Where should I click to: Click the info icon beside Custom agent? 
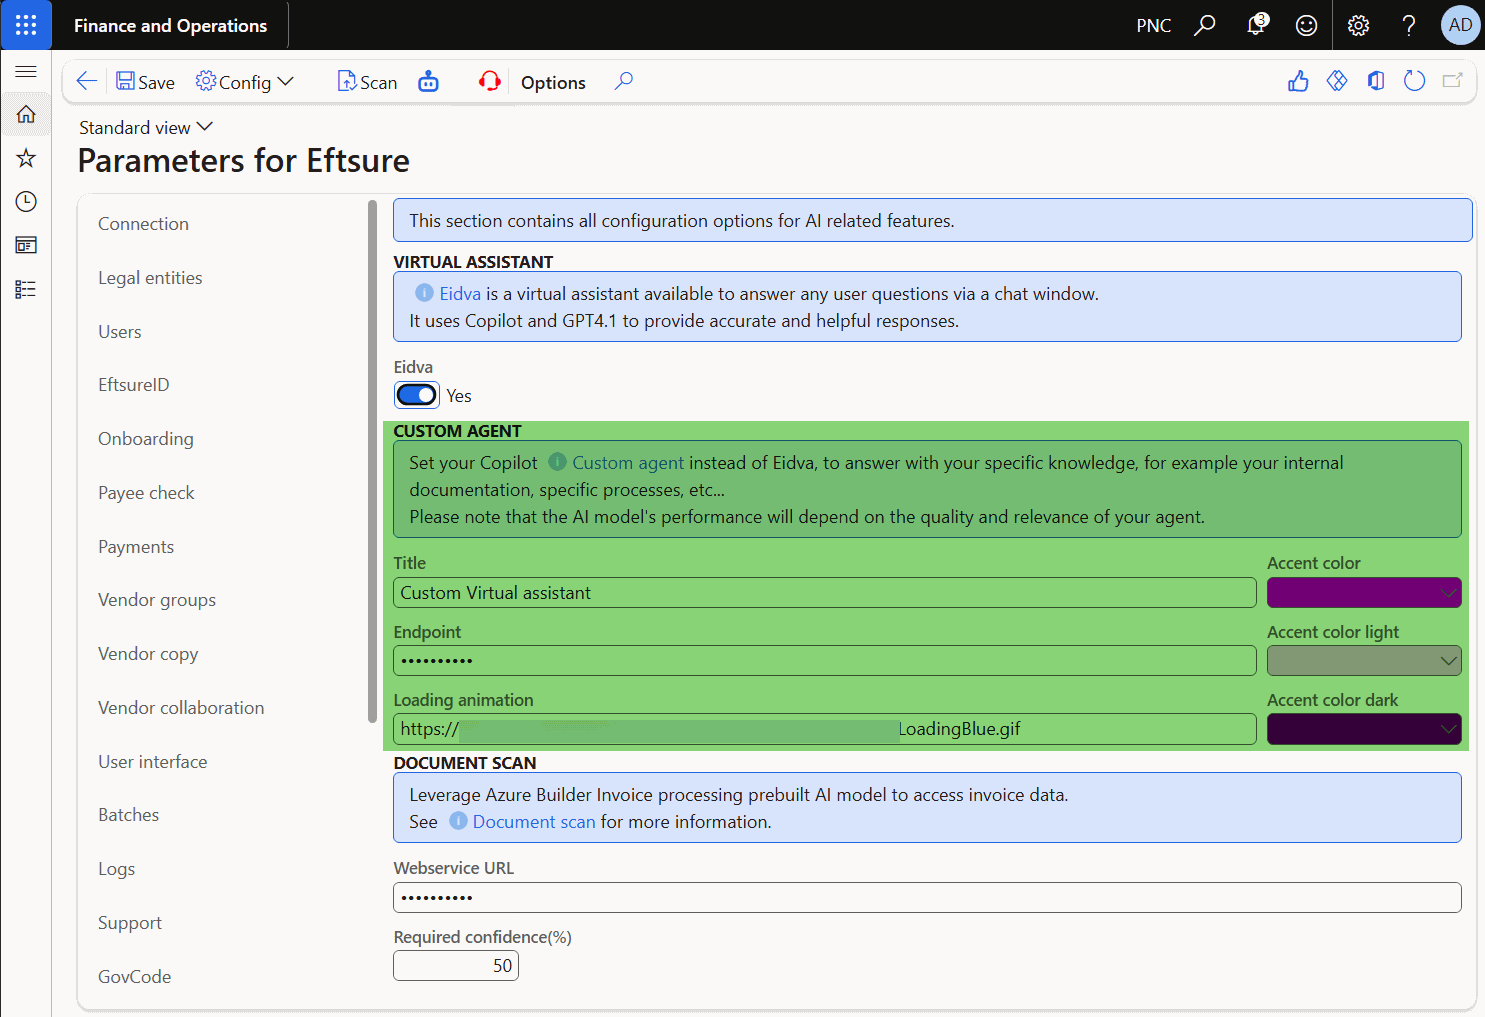click(x=557, y=462)
